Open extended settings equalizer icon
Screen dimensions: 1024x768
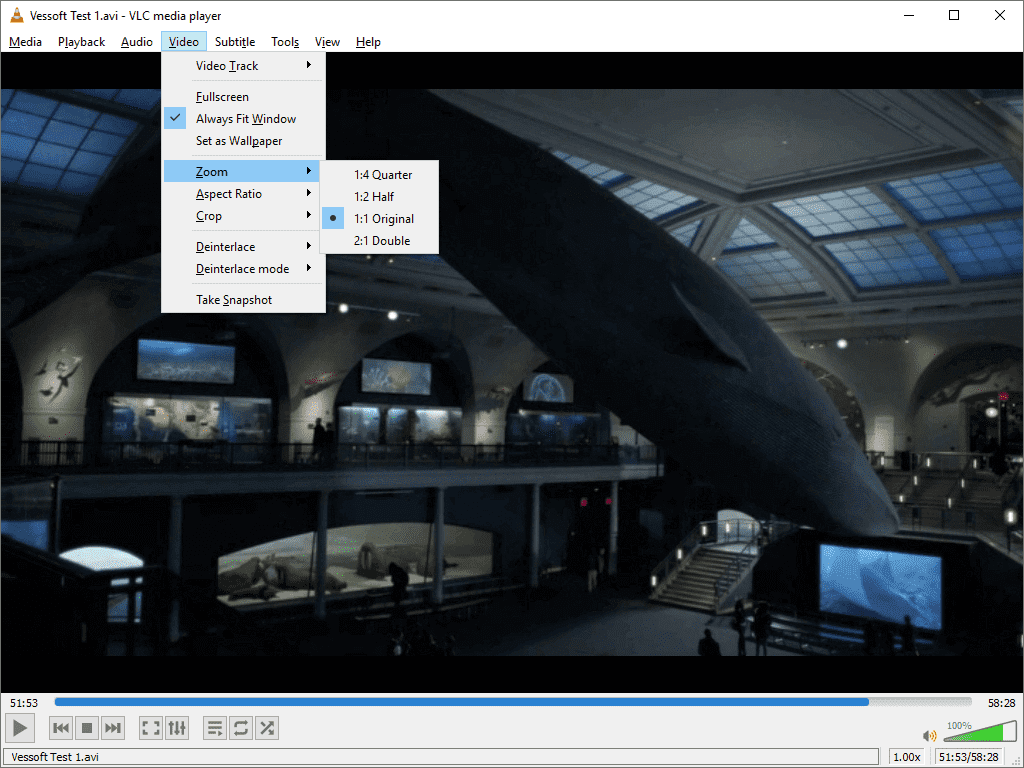(177, 728)
